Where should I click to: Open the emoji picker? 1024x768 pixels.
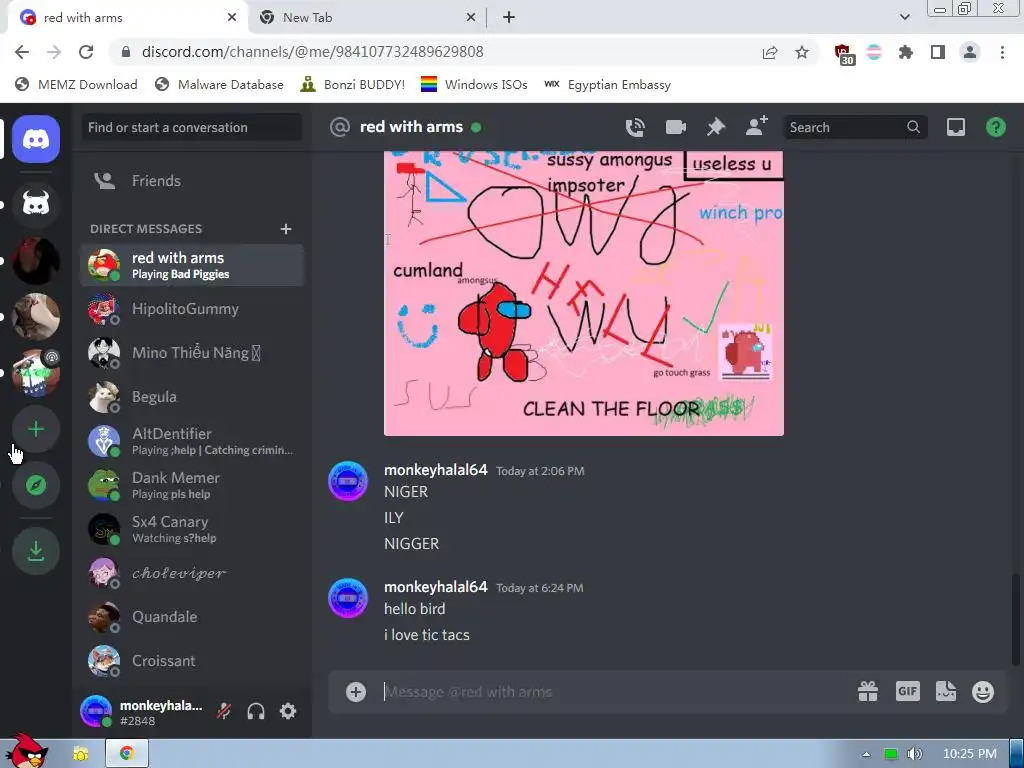[983, 692]
